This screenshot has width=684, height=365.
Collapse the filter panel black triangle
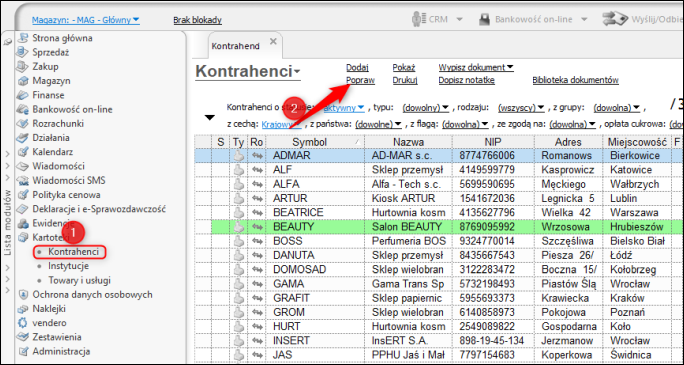click(210, 117)
